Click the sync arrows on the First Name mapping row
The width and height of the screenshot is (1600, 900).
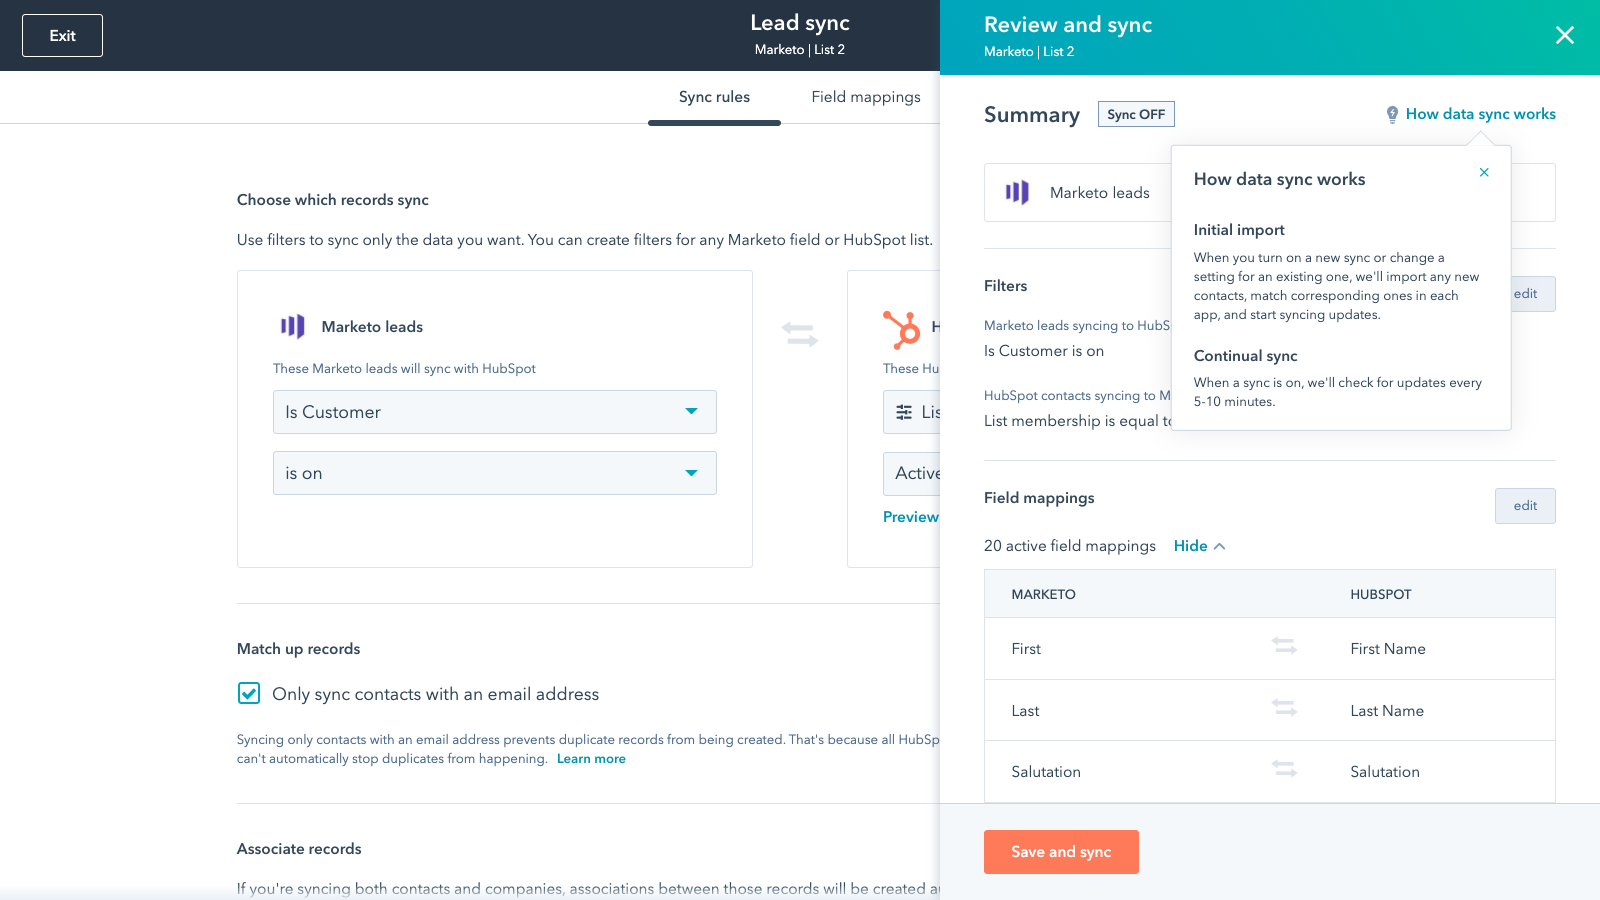coord(1285,648)
